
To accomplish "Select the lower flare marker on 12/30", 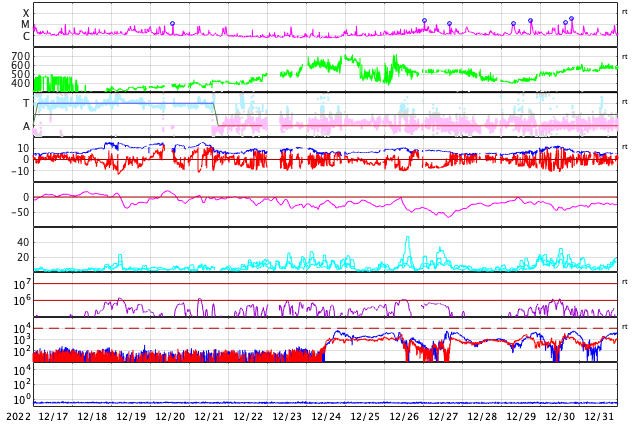I will tap(565, 23).
